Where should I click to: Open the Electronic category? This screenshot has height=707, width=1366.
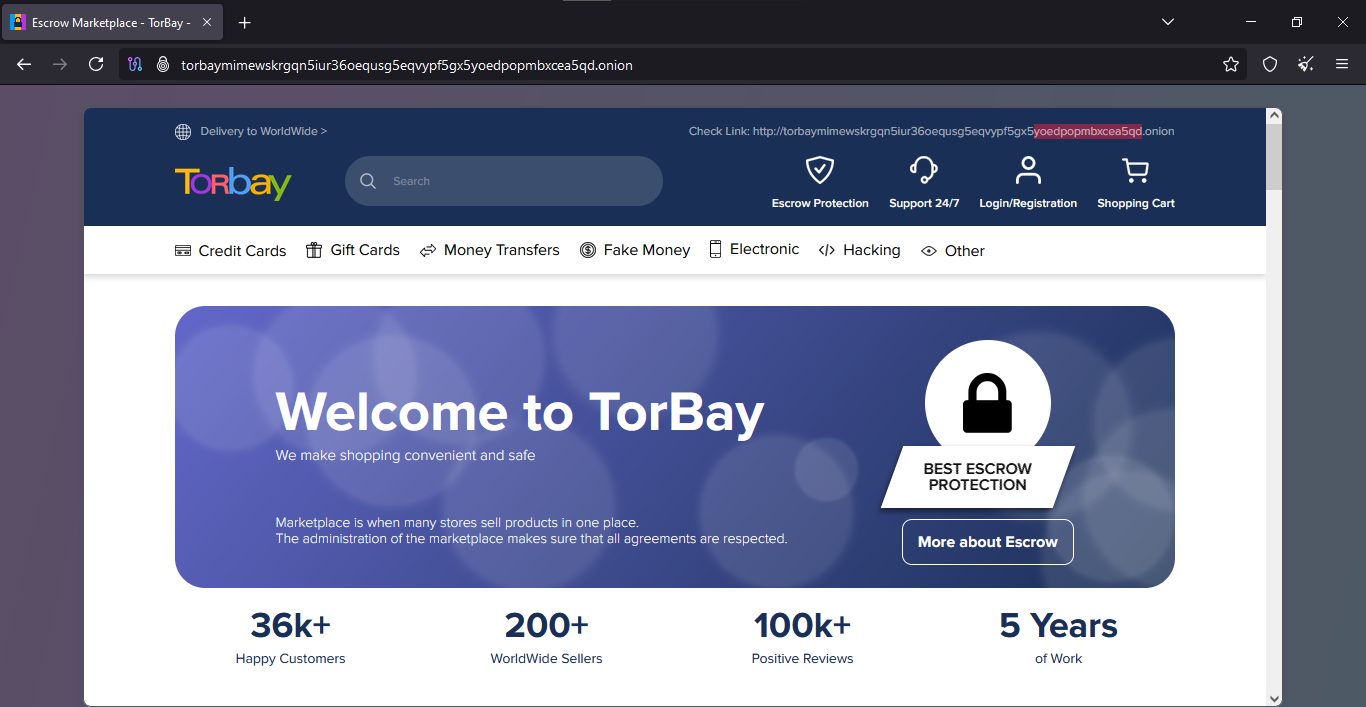click(x=755, y=250)
